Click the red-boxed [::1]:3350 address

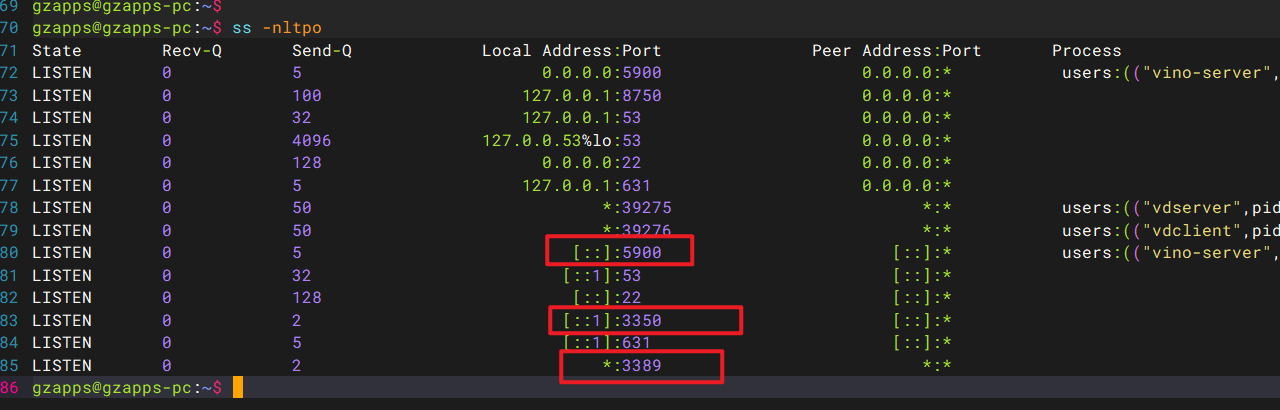point(612,321)
